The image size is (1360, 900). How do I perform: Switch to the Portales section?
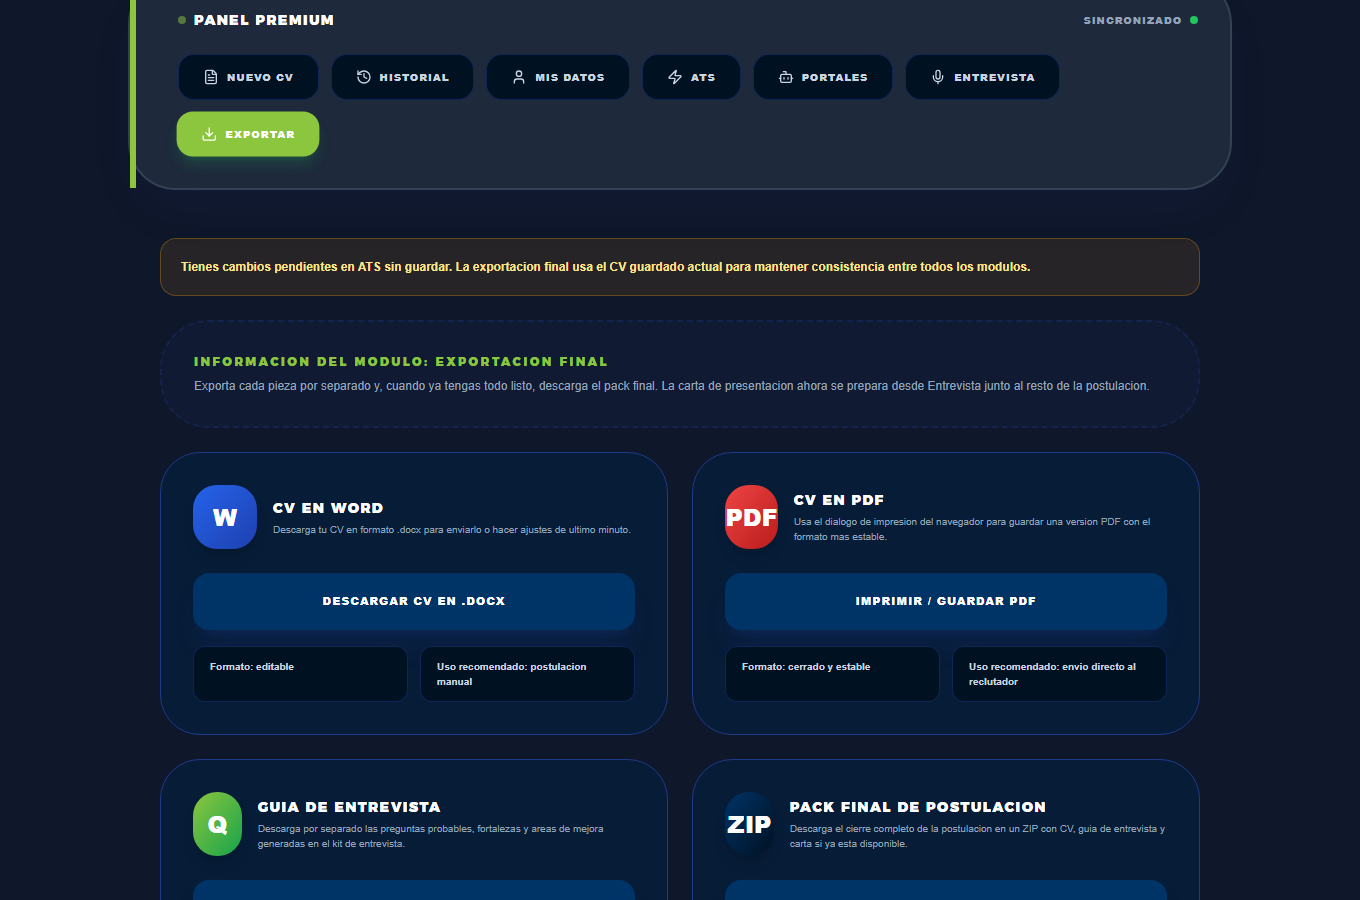[x=823, y=77]
